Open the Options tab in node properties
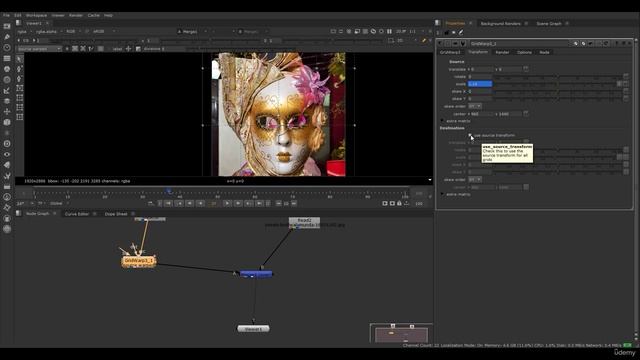The height and width of the screenshot is (360, 640). click(x=524, y=52)
